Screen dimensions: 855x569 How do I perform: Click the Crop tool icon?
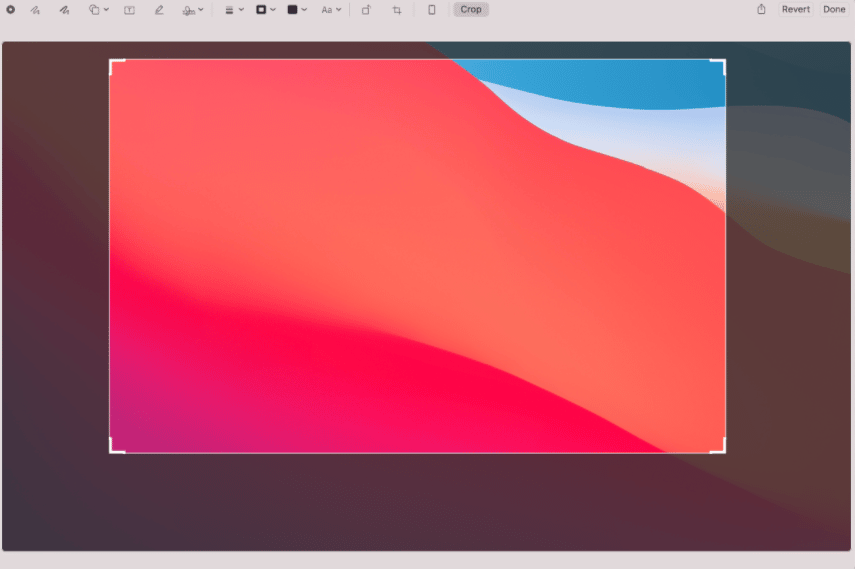click(397, 10)
